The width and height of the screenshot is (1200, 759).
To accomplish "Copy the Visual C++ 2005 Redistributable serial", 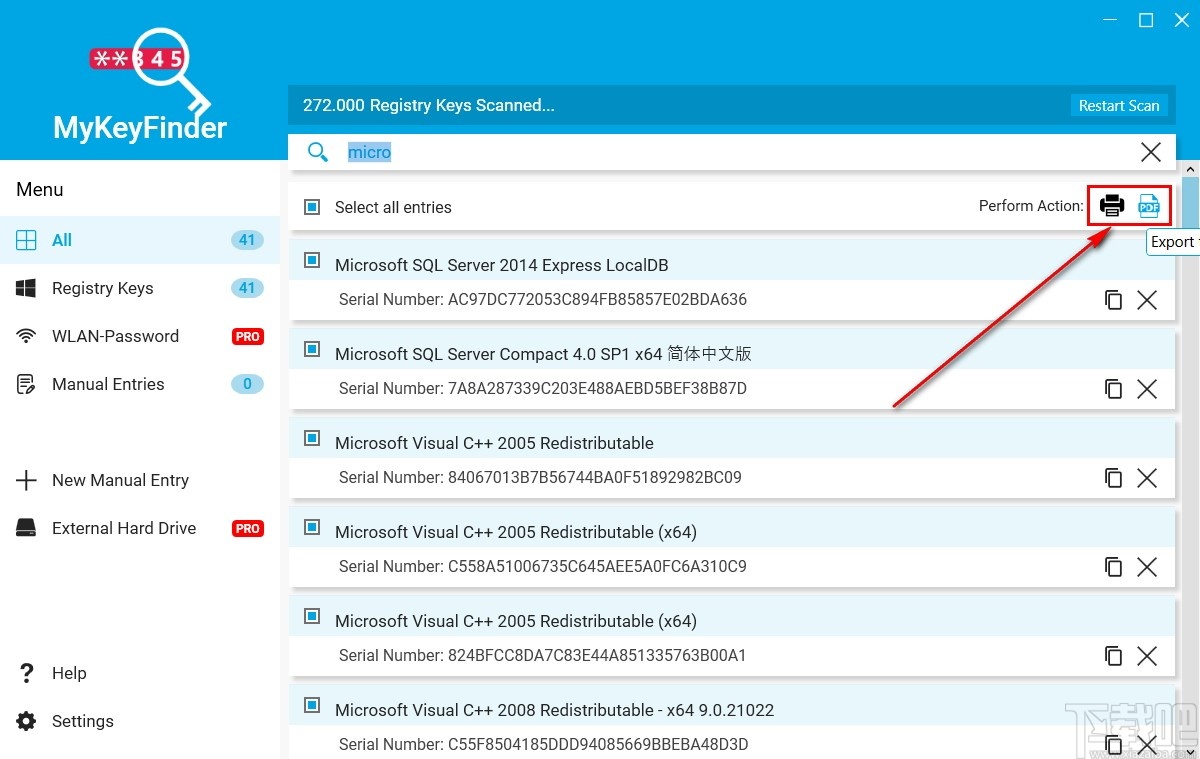I will click(1114, 478).
